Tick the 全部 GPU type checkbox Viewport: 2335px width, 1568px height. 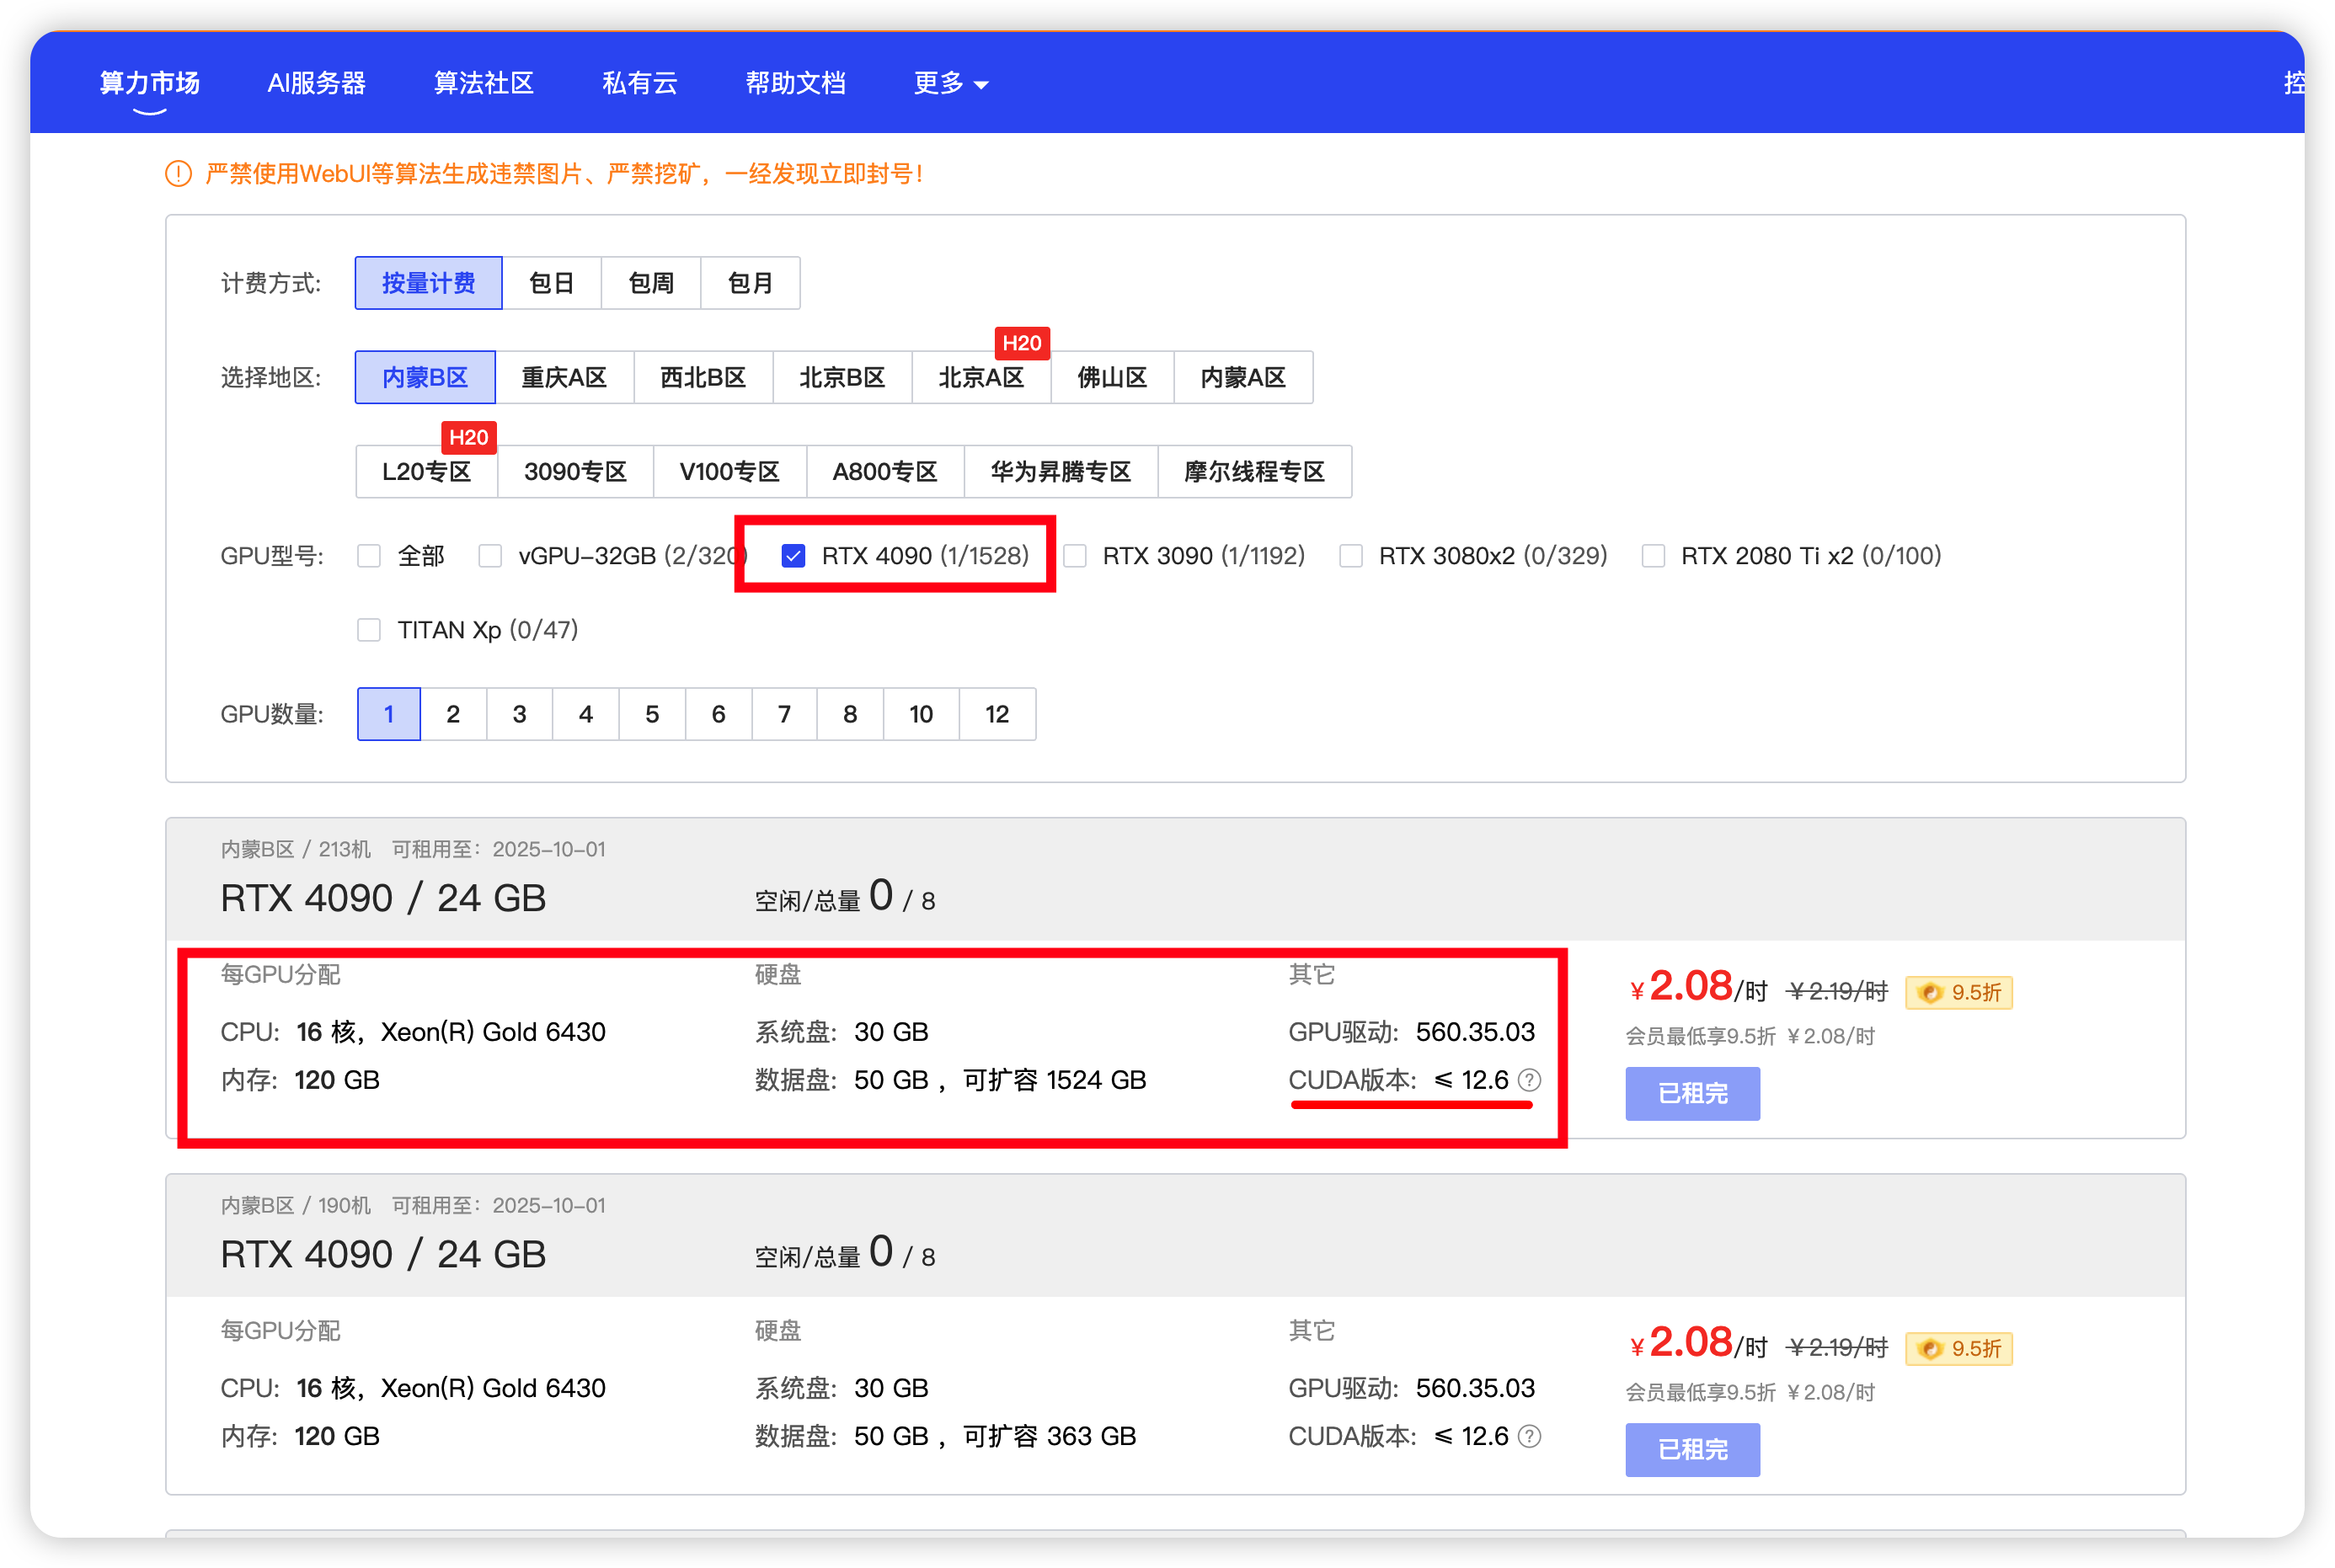click(x=369, y=556)
